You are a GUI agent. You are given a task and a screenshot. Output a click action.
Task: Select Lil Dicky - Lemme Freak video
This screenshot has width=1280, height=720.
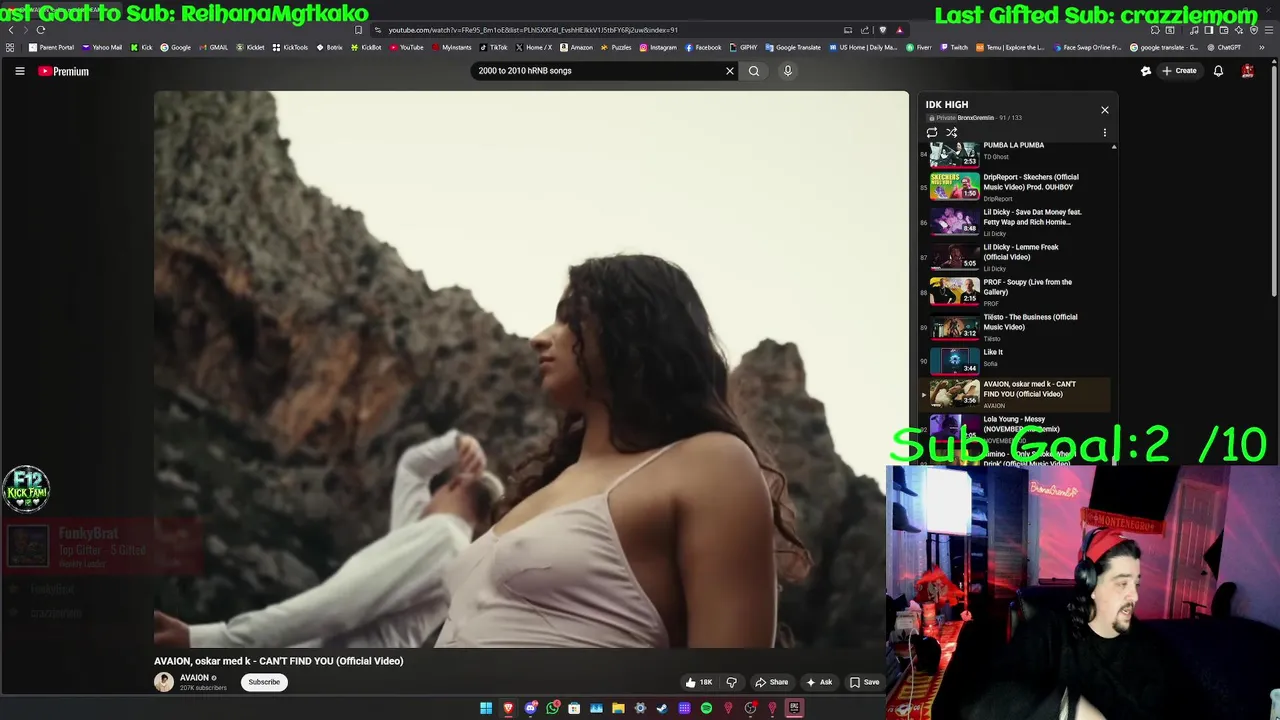[x=1015, y=257]
